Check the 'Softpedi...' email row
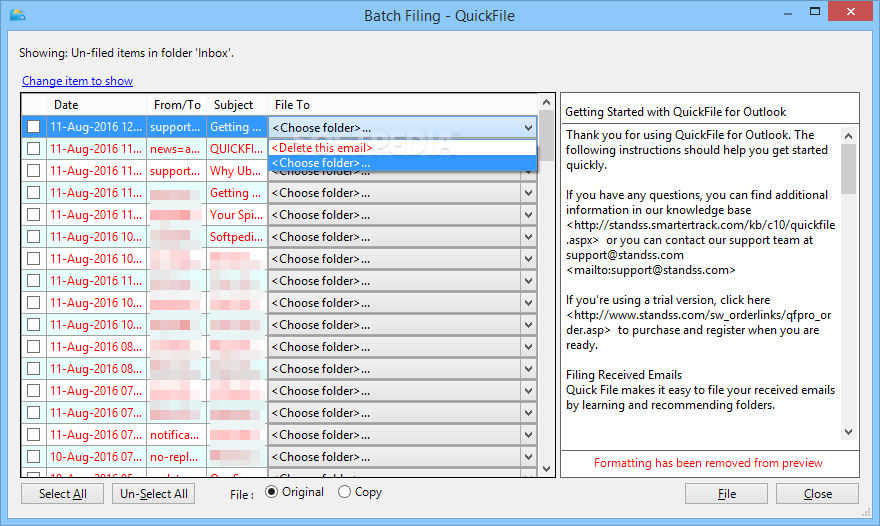The image size is (880, 526). [34, 237]
